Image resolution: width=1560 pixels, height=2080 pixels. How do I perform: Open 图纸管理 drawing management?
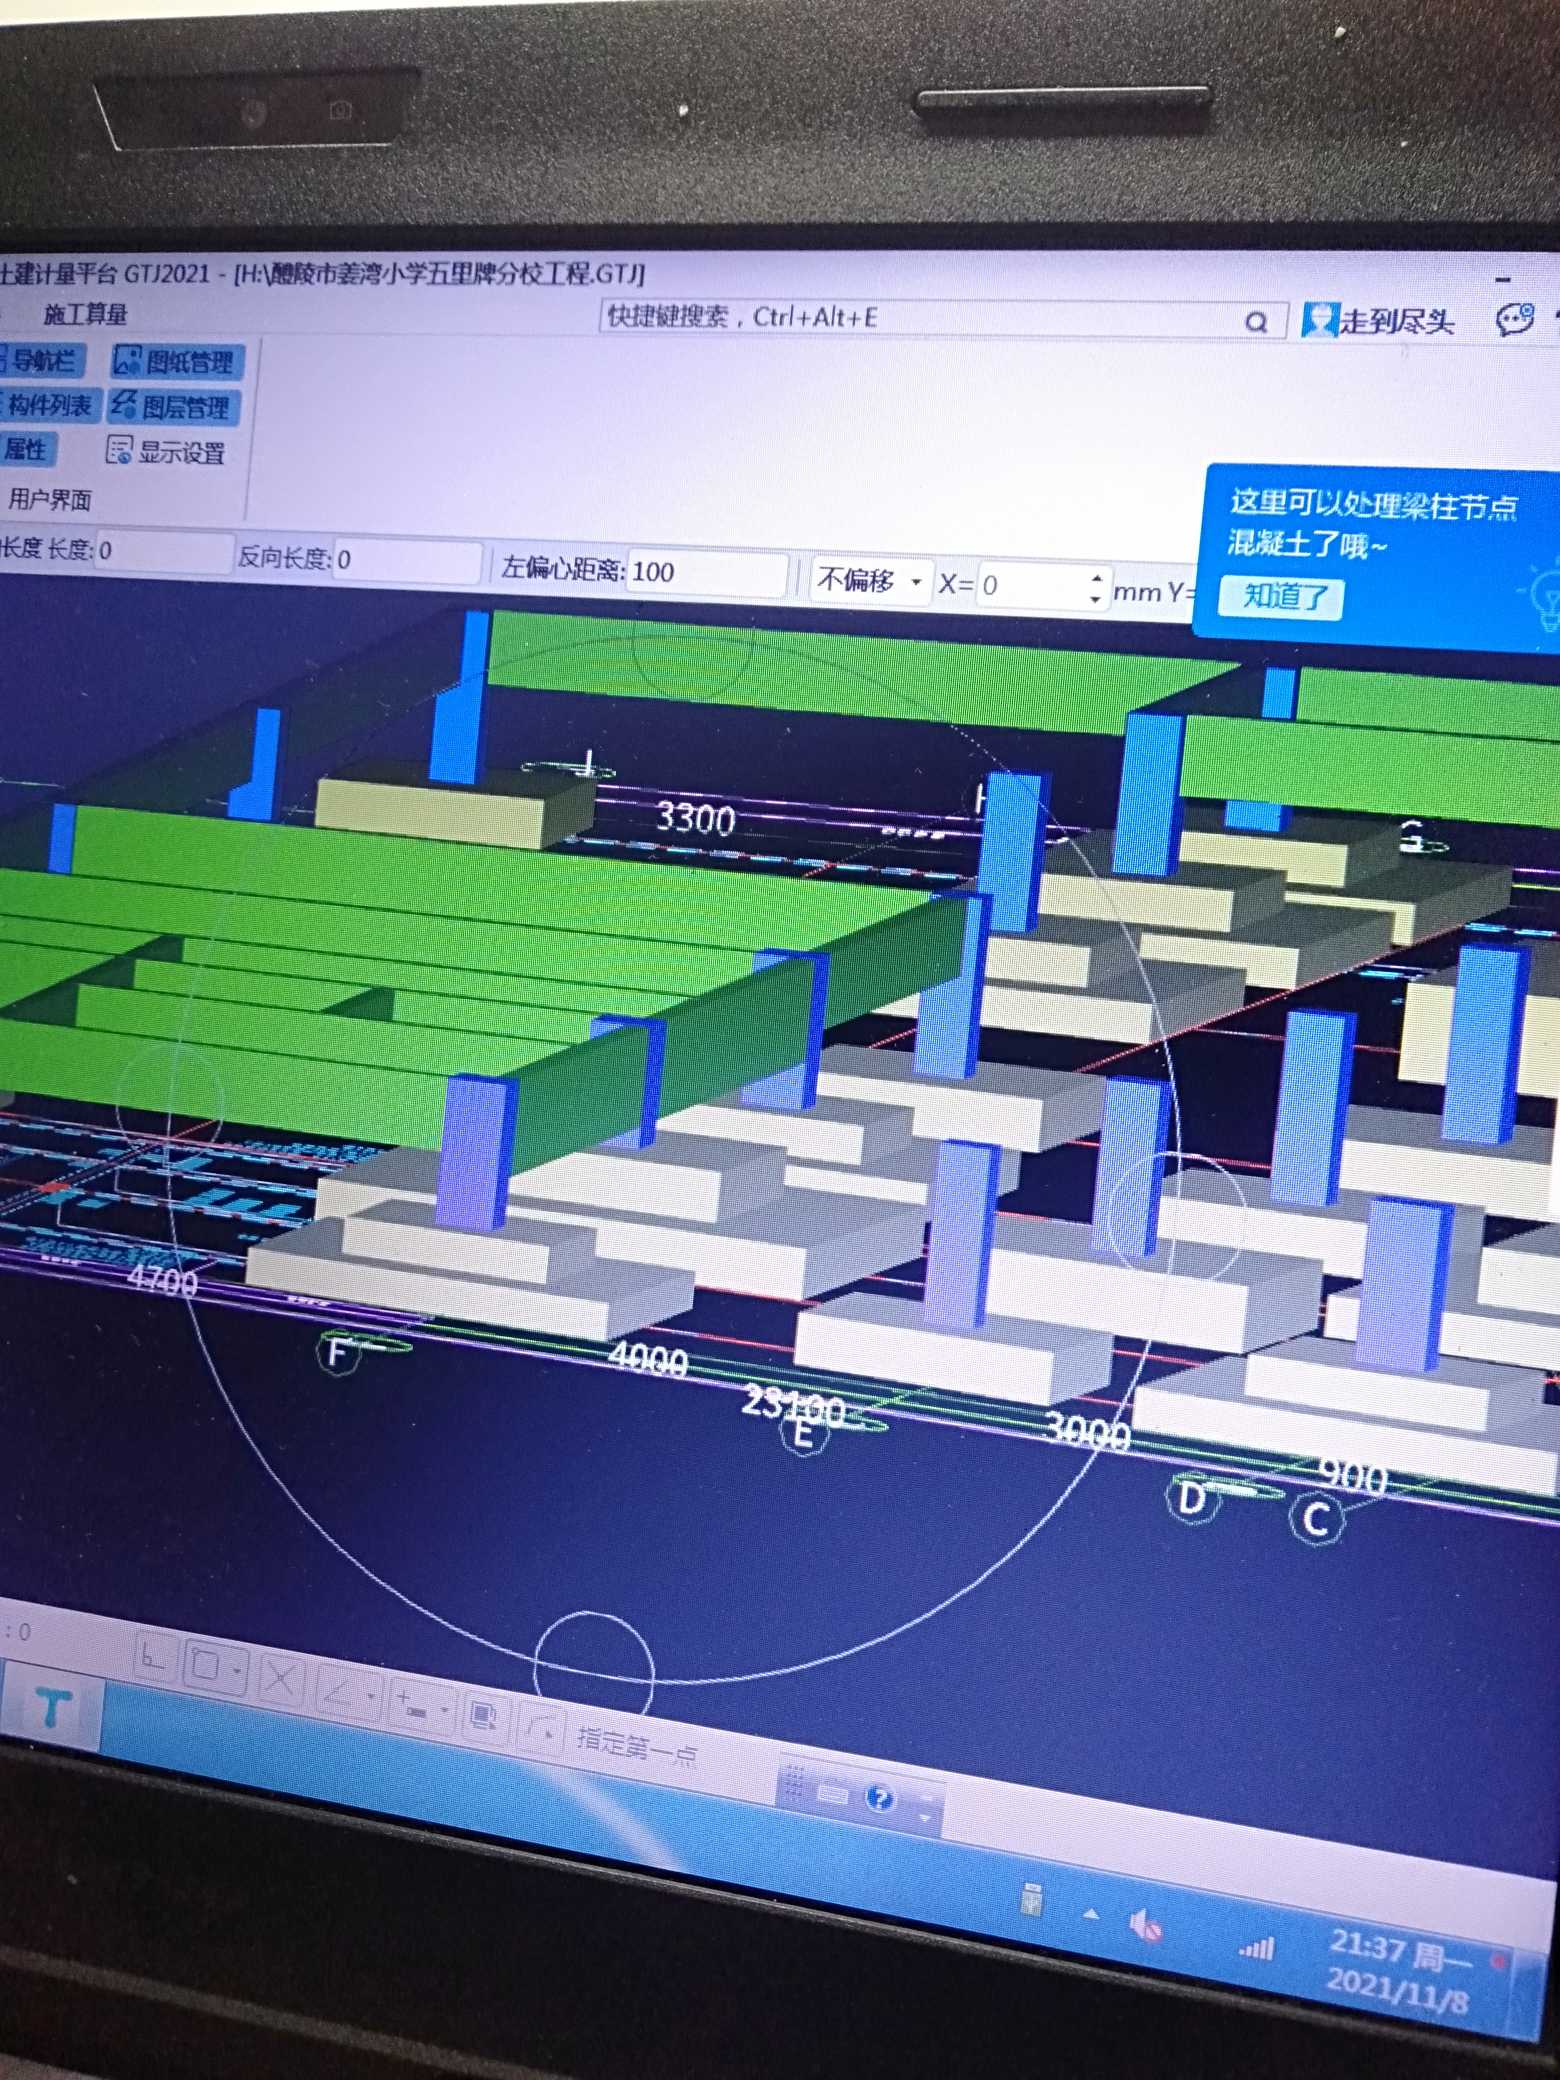tap(175, 361)
